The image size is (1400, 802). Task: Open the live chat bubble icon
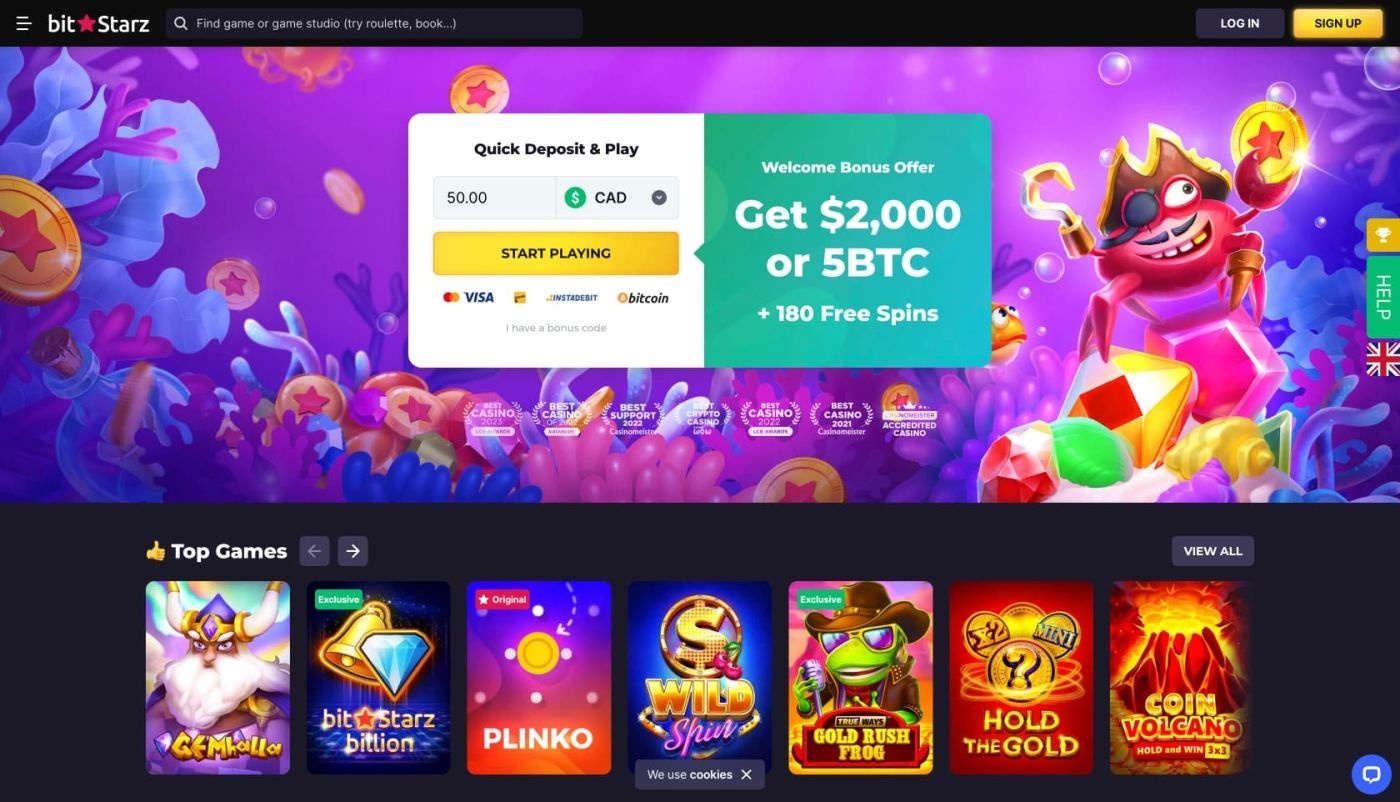click(1371, 774)
